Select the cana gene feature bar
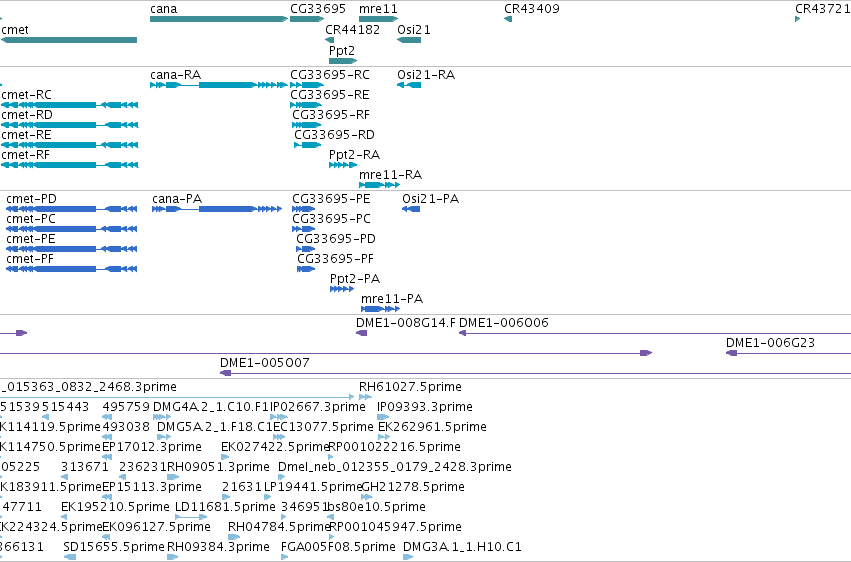 (219, 19)
